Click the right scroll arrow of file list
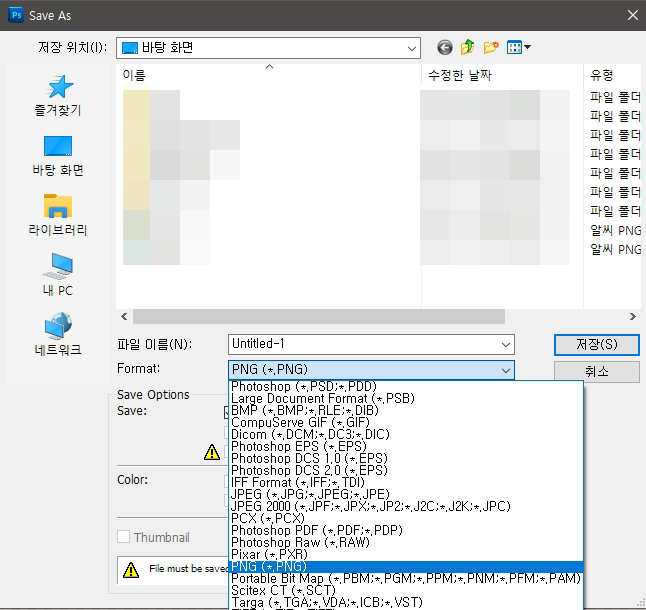646x610 pixels. click(633, 316)
